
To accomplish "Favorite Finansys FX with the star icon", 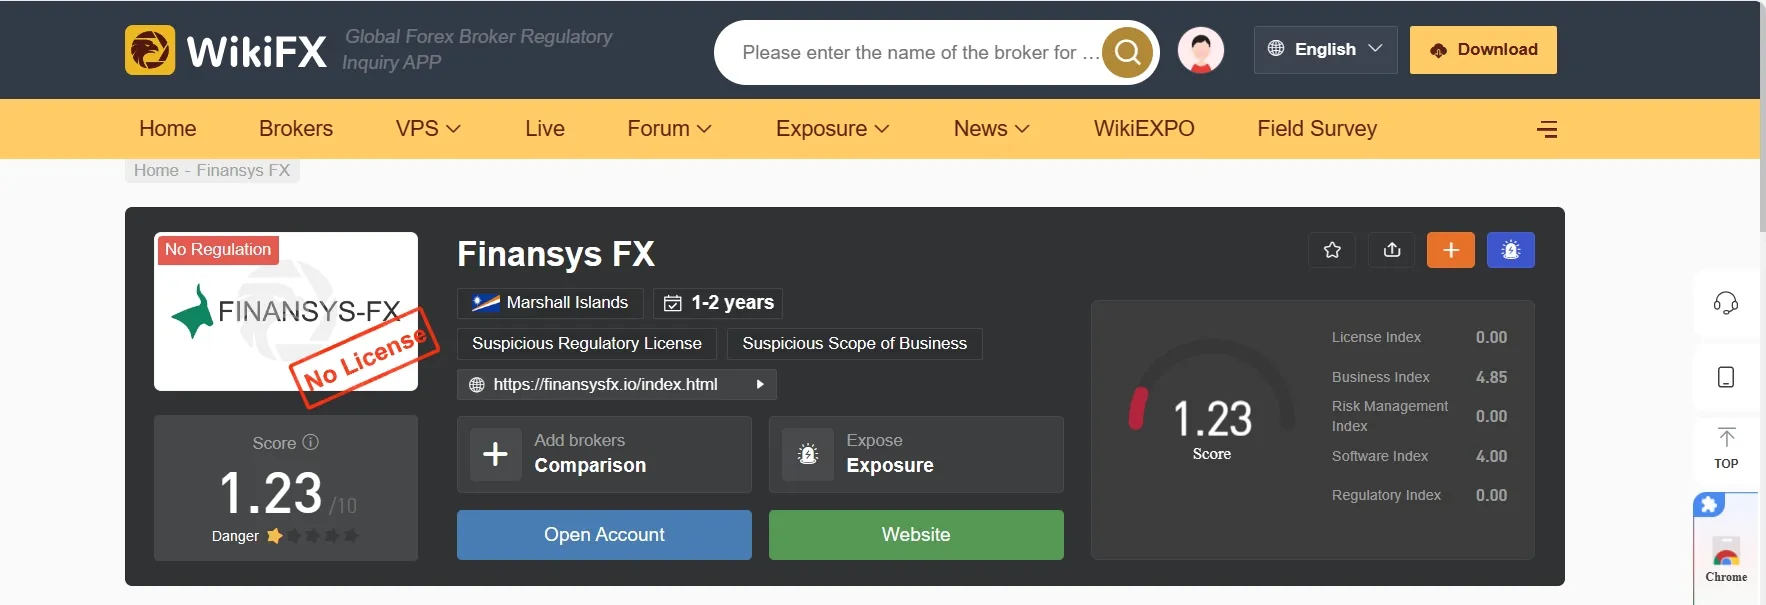I will click(1332, 250).
